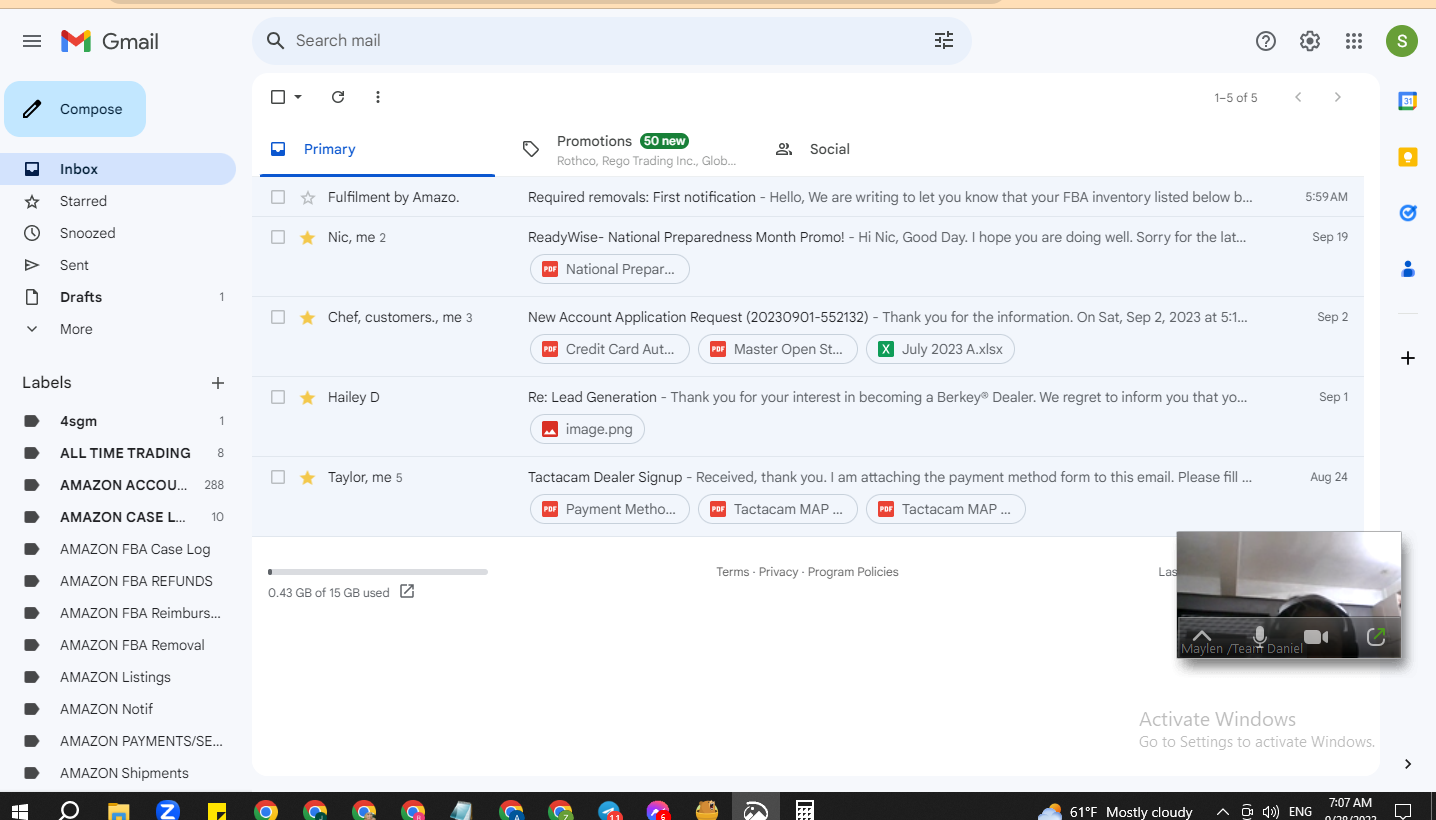Open the select dropdown arrow next to checkbox

point(298,97)
